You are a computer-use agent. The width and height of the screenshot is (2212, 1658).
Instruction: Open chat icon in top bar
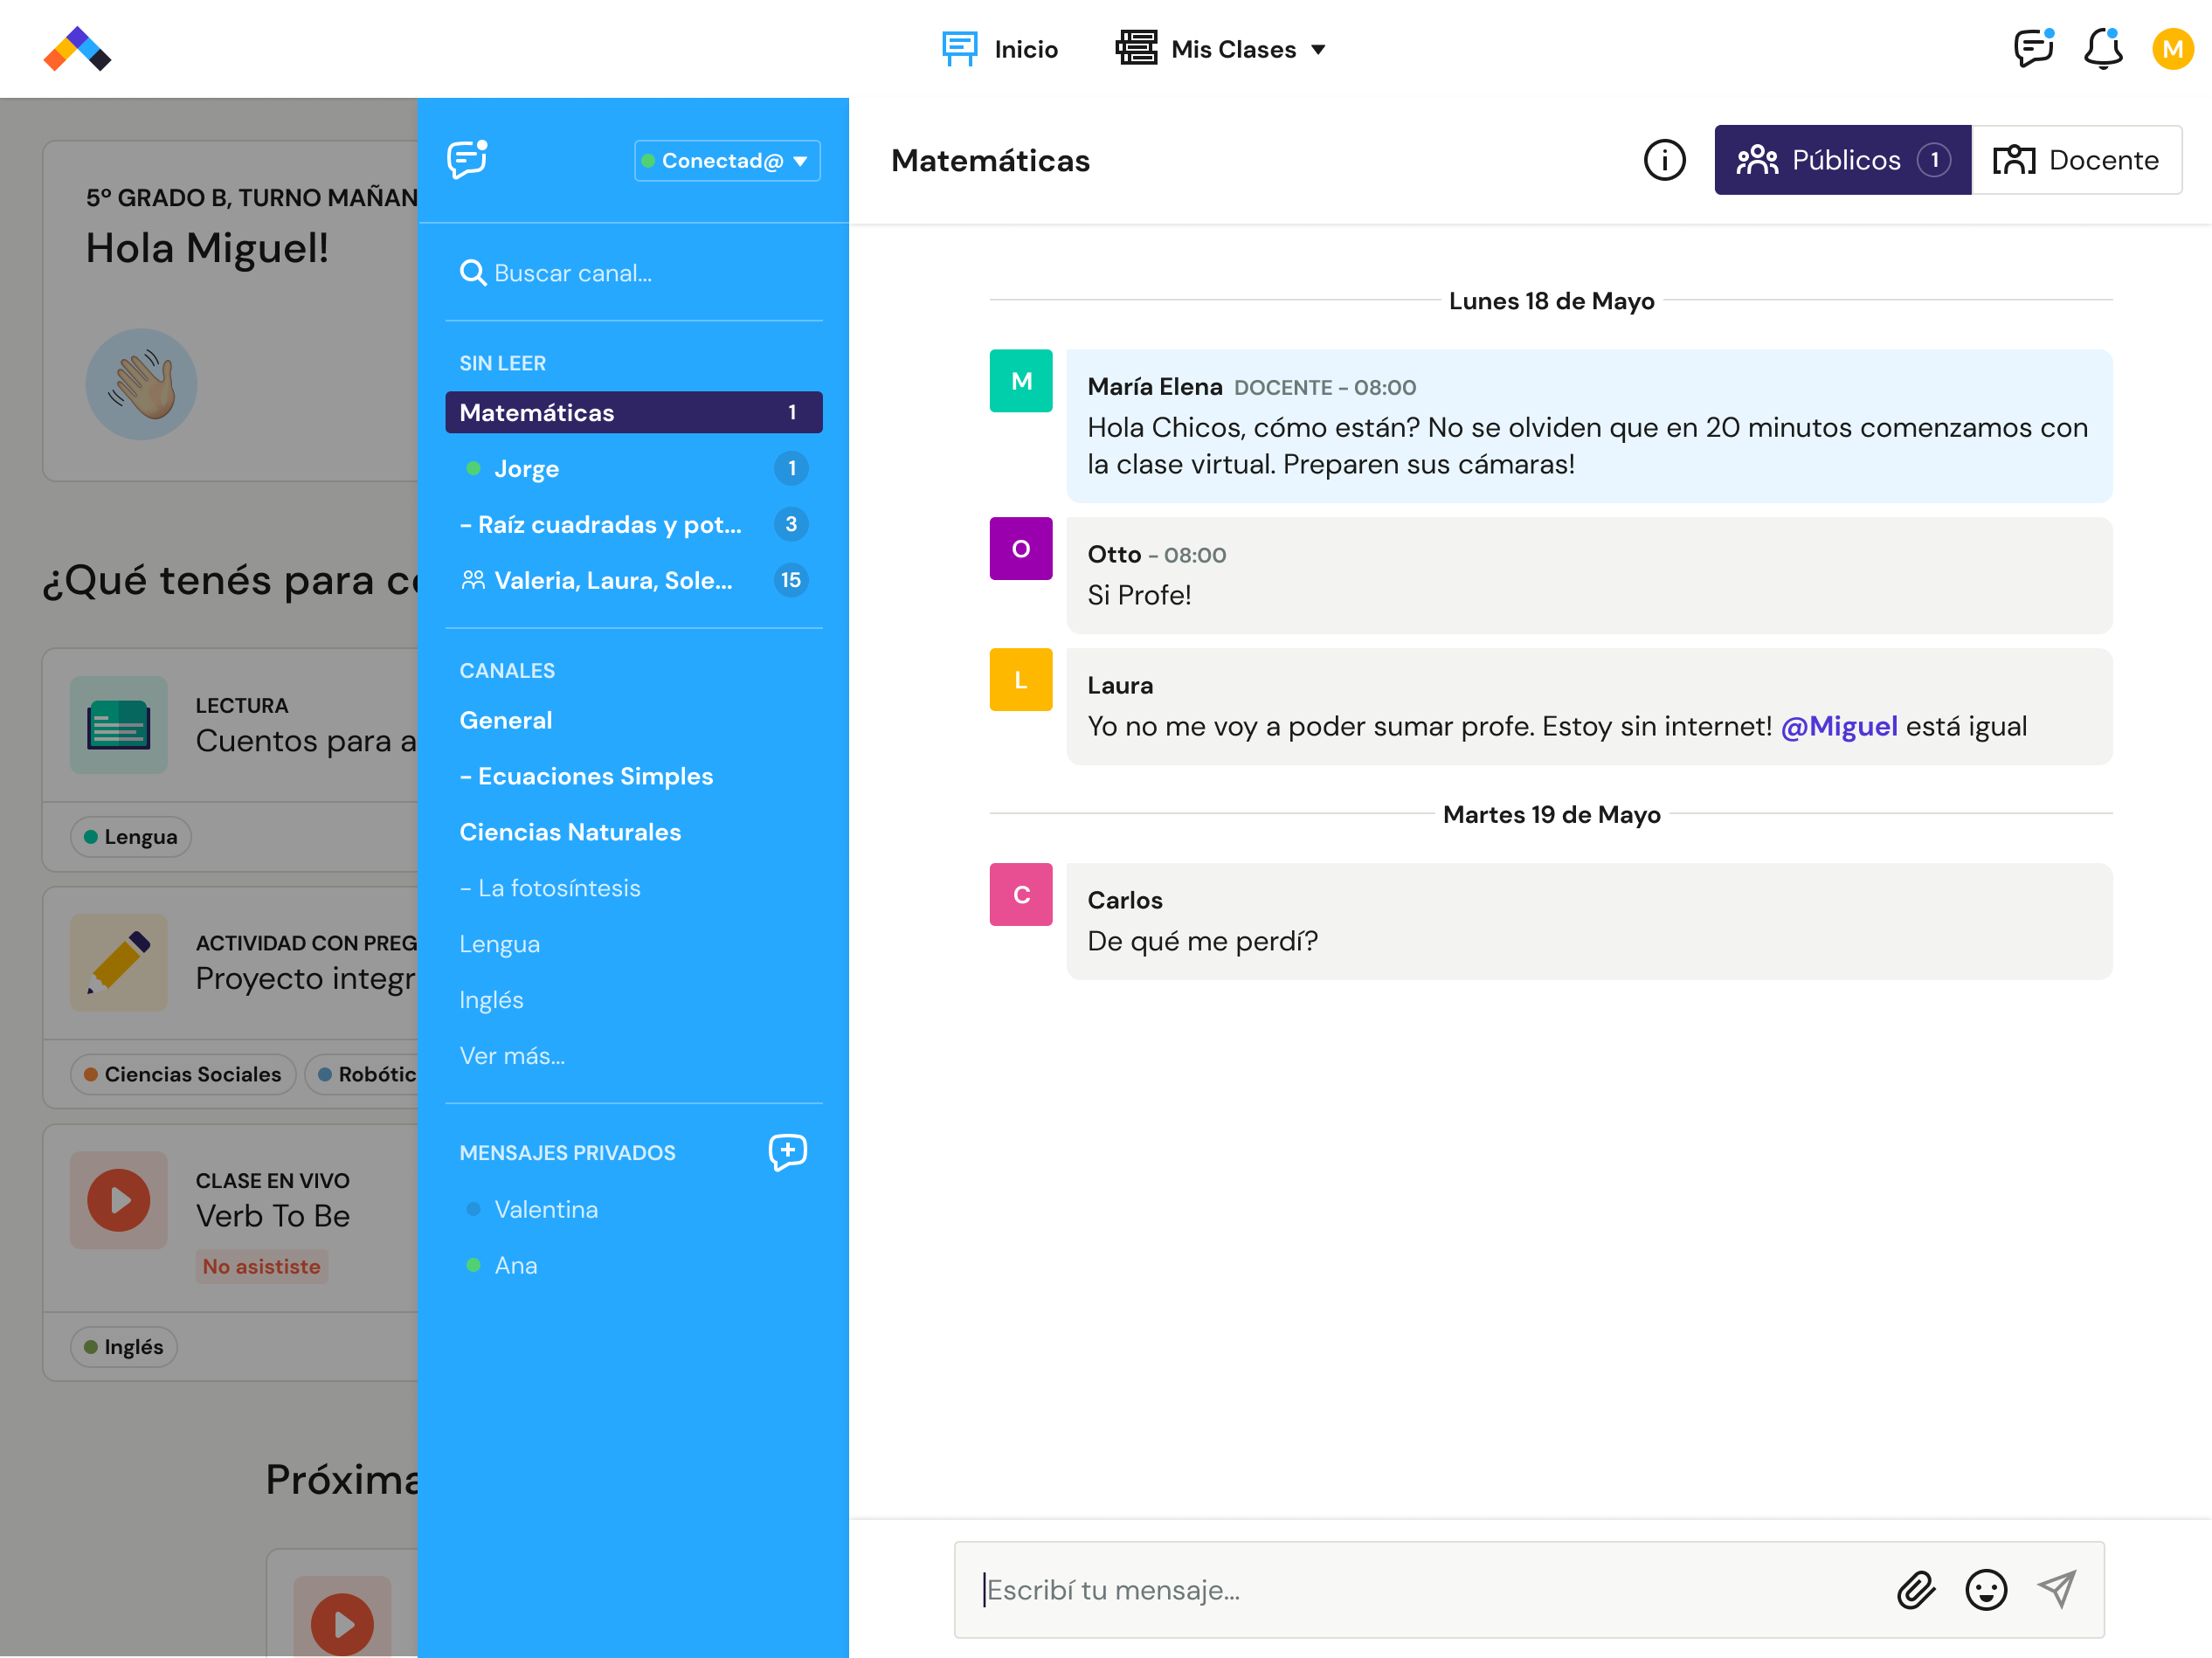(2033, 49)
